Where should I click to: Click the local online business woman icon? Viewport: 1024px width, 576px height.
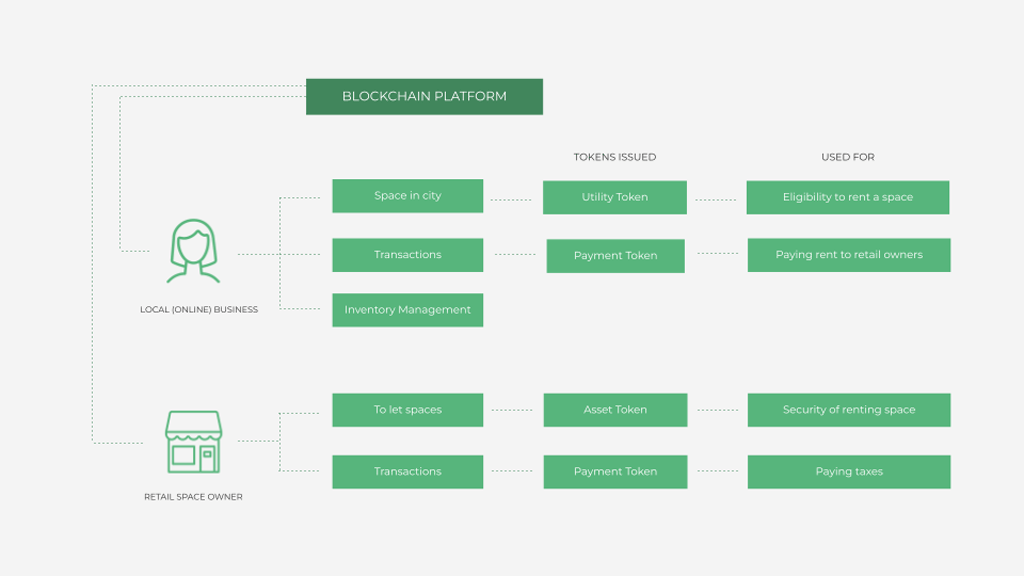pyautogui.click(x=194, y=251)
